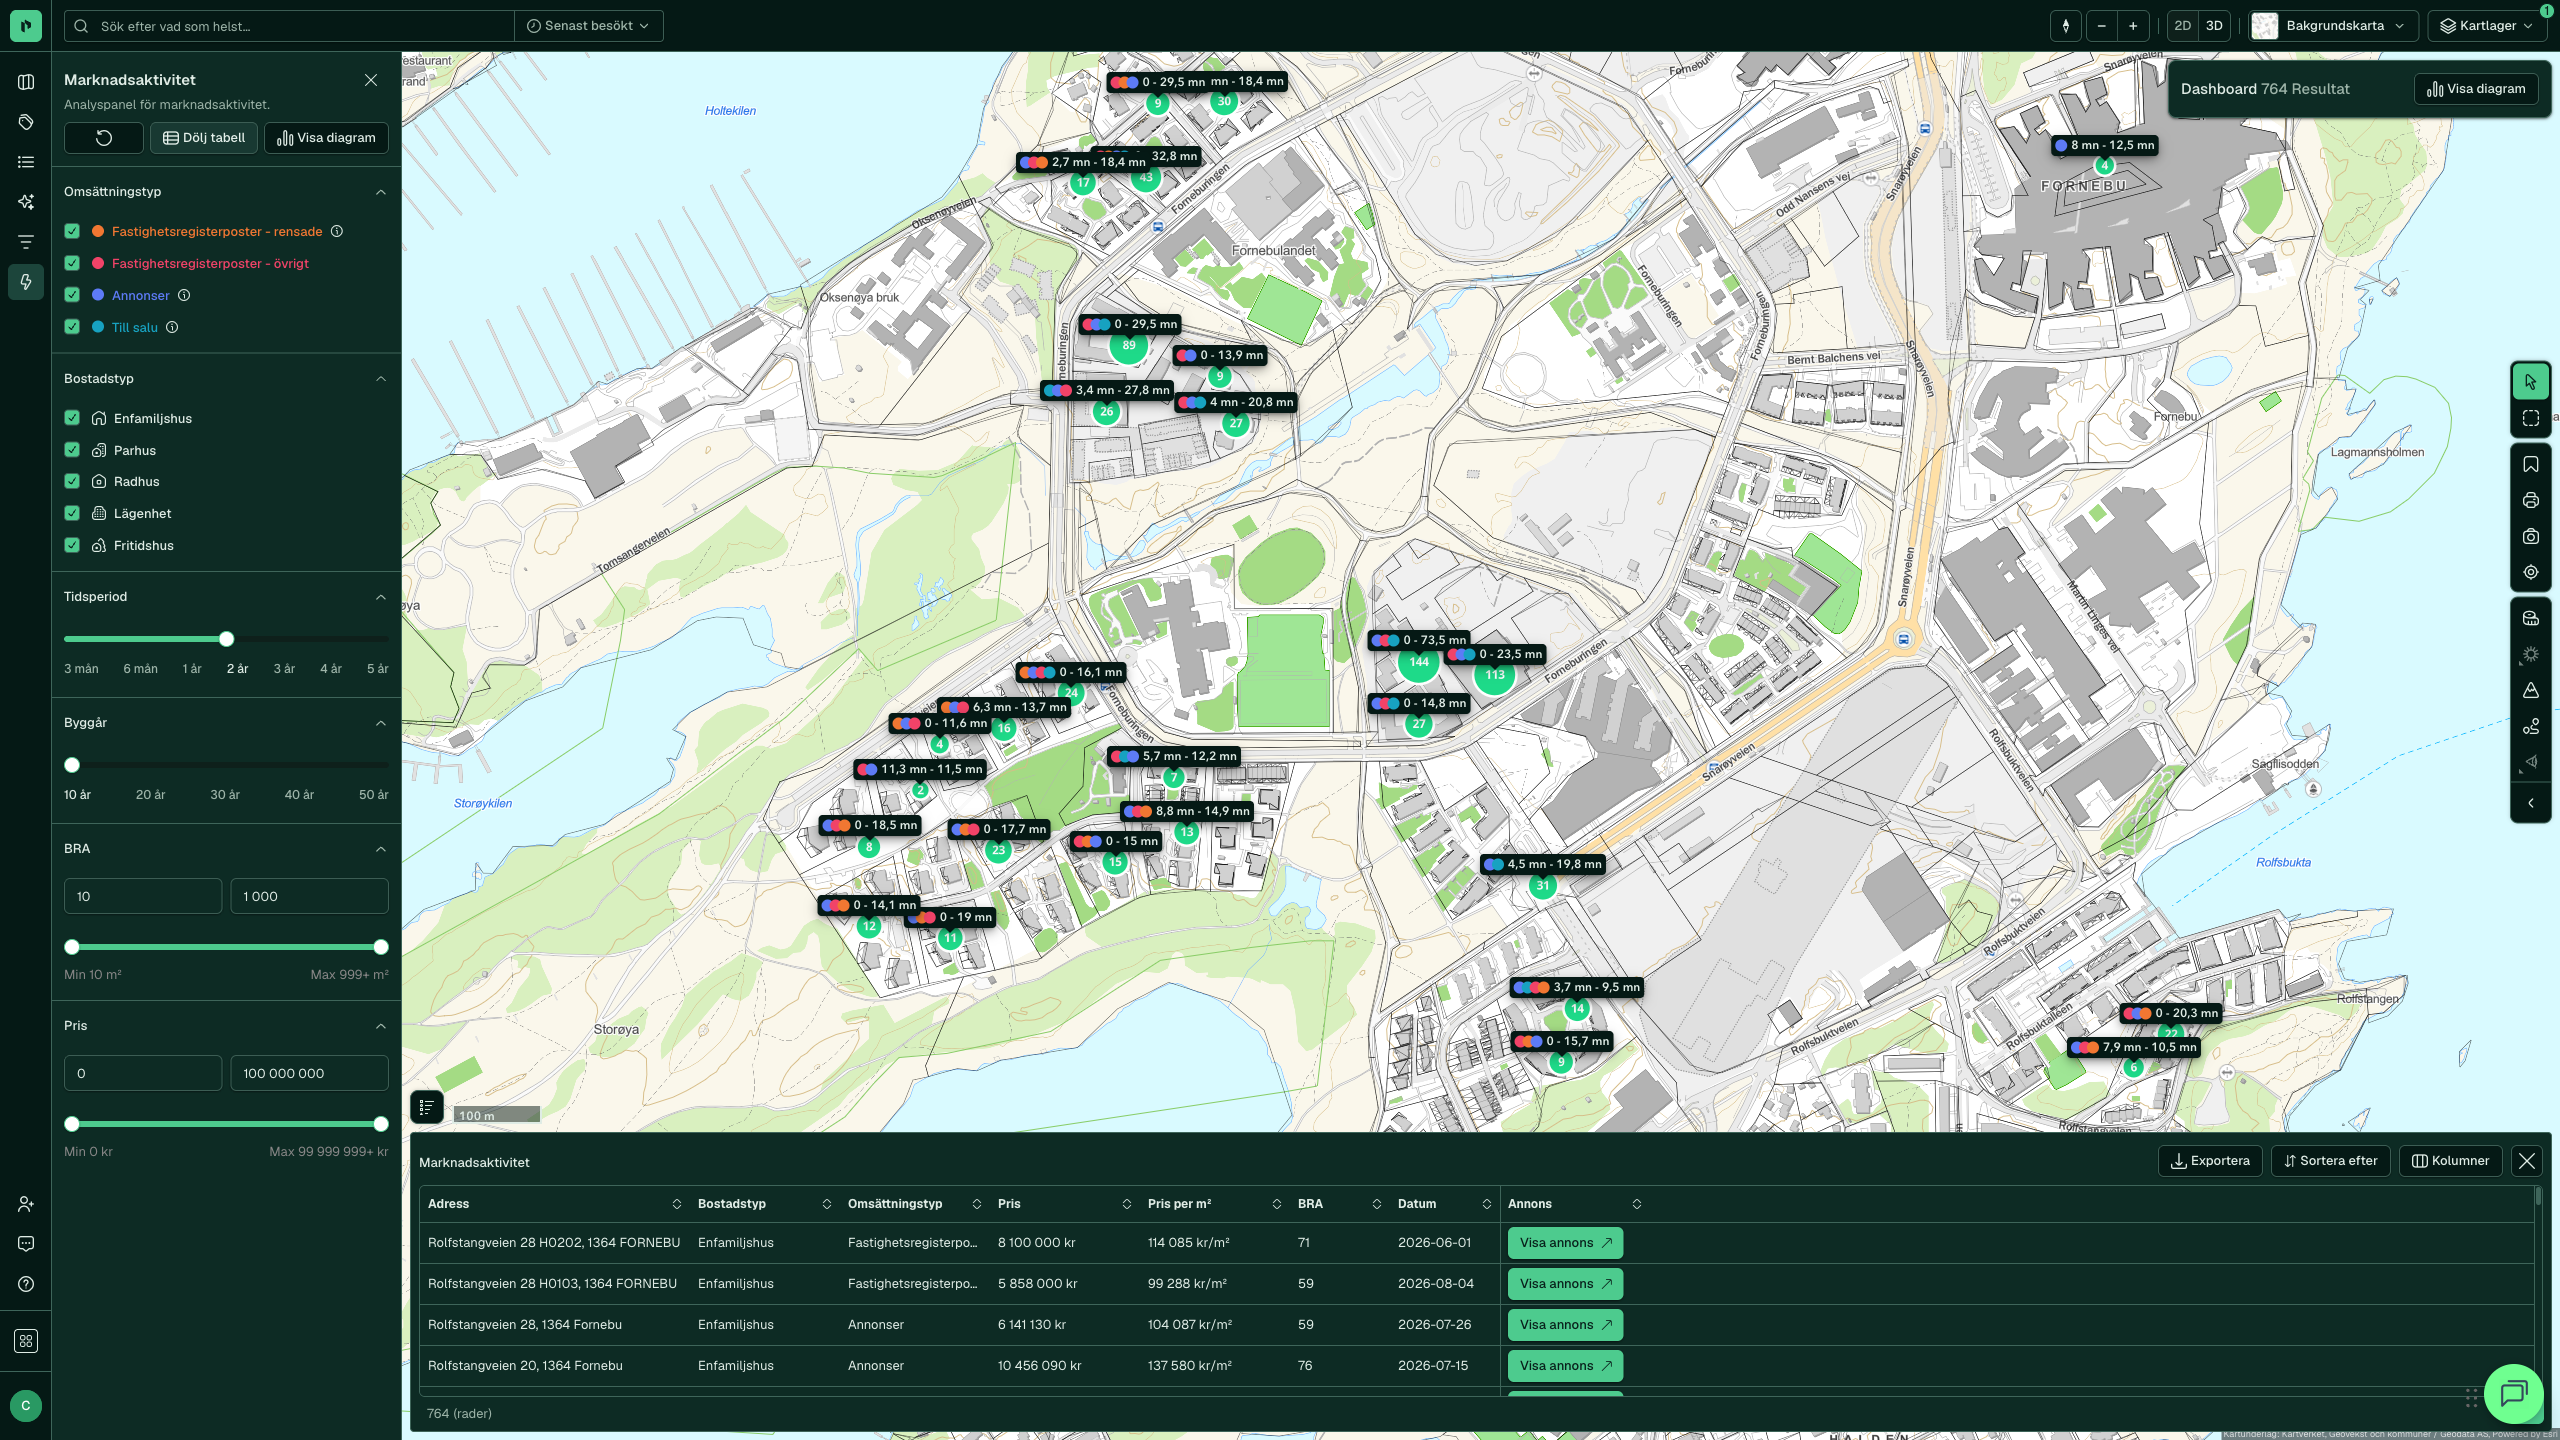Click the price tag icon in sidebar
The width and height of the screenshot is (2560, 1440).
tap(26, 122)
